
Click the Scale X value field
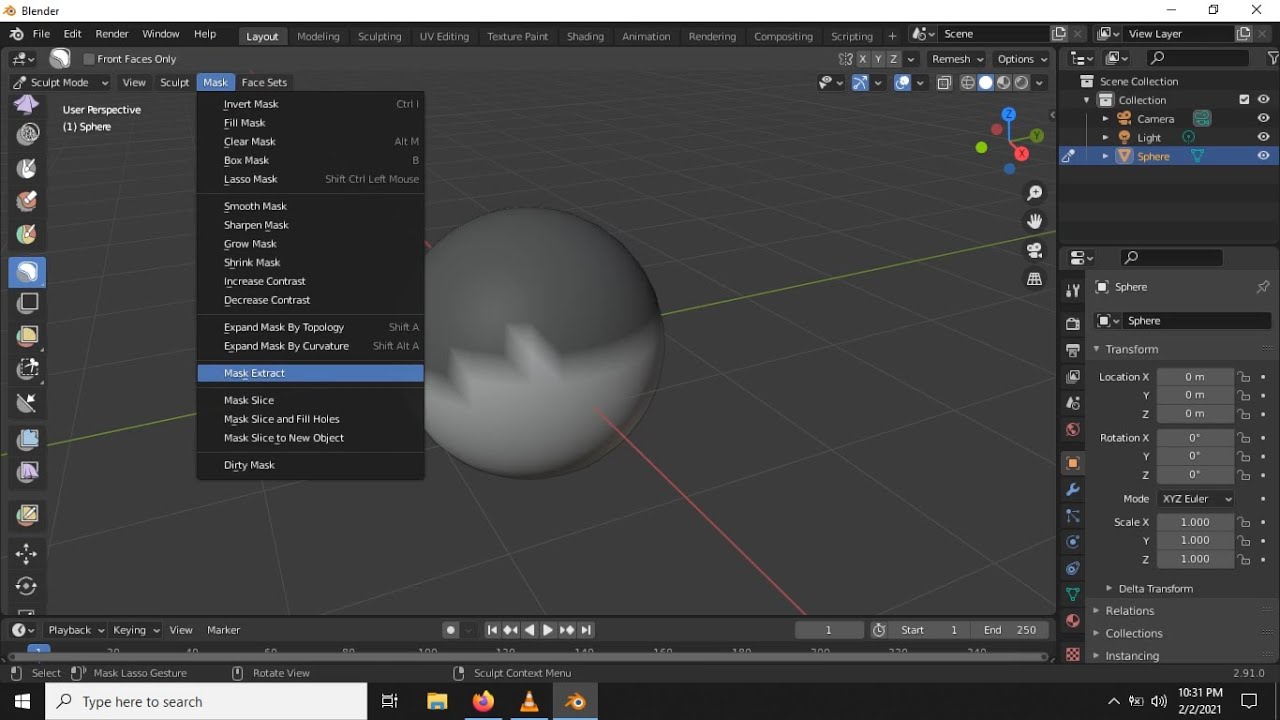pyautogui.click(x=1196, y=522)
